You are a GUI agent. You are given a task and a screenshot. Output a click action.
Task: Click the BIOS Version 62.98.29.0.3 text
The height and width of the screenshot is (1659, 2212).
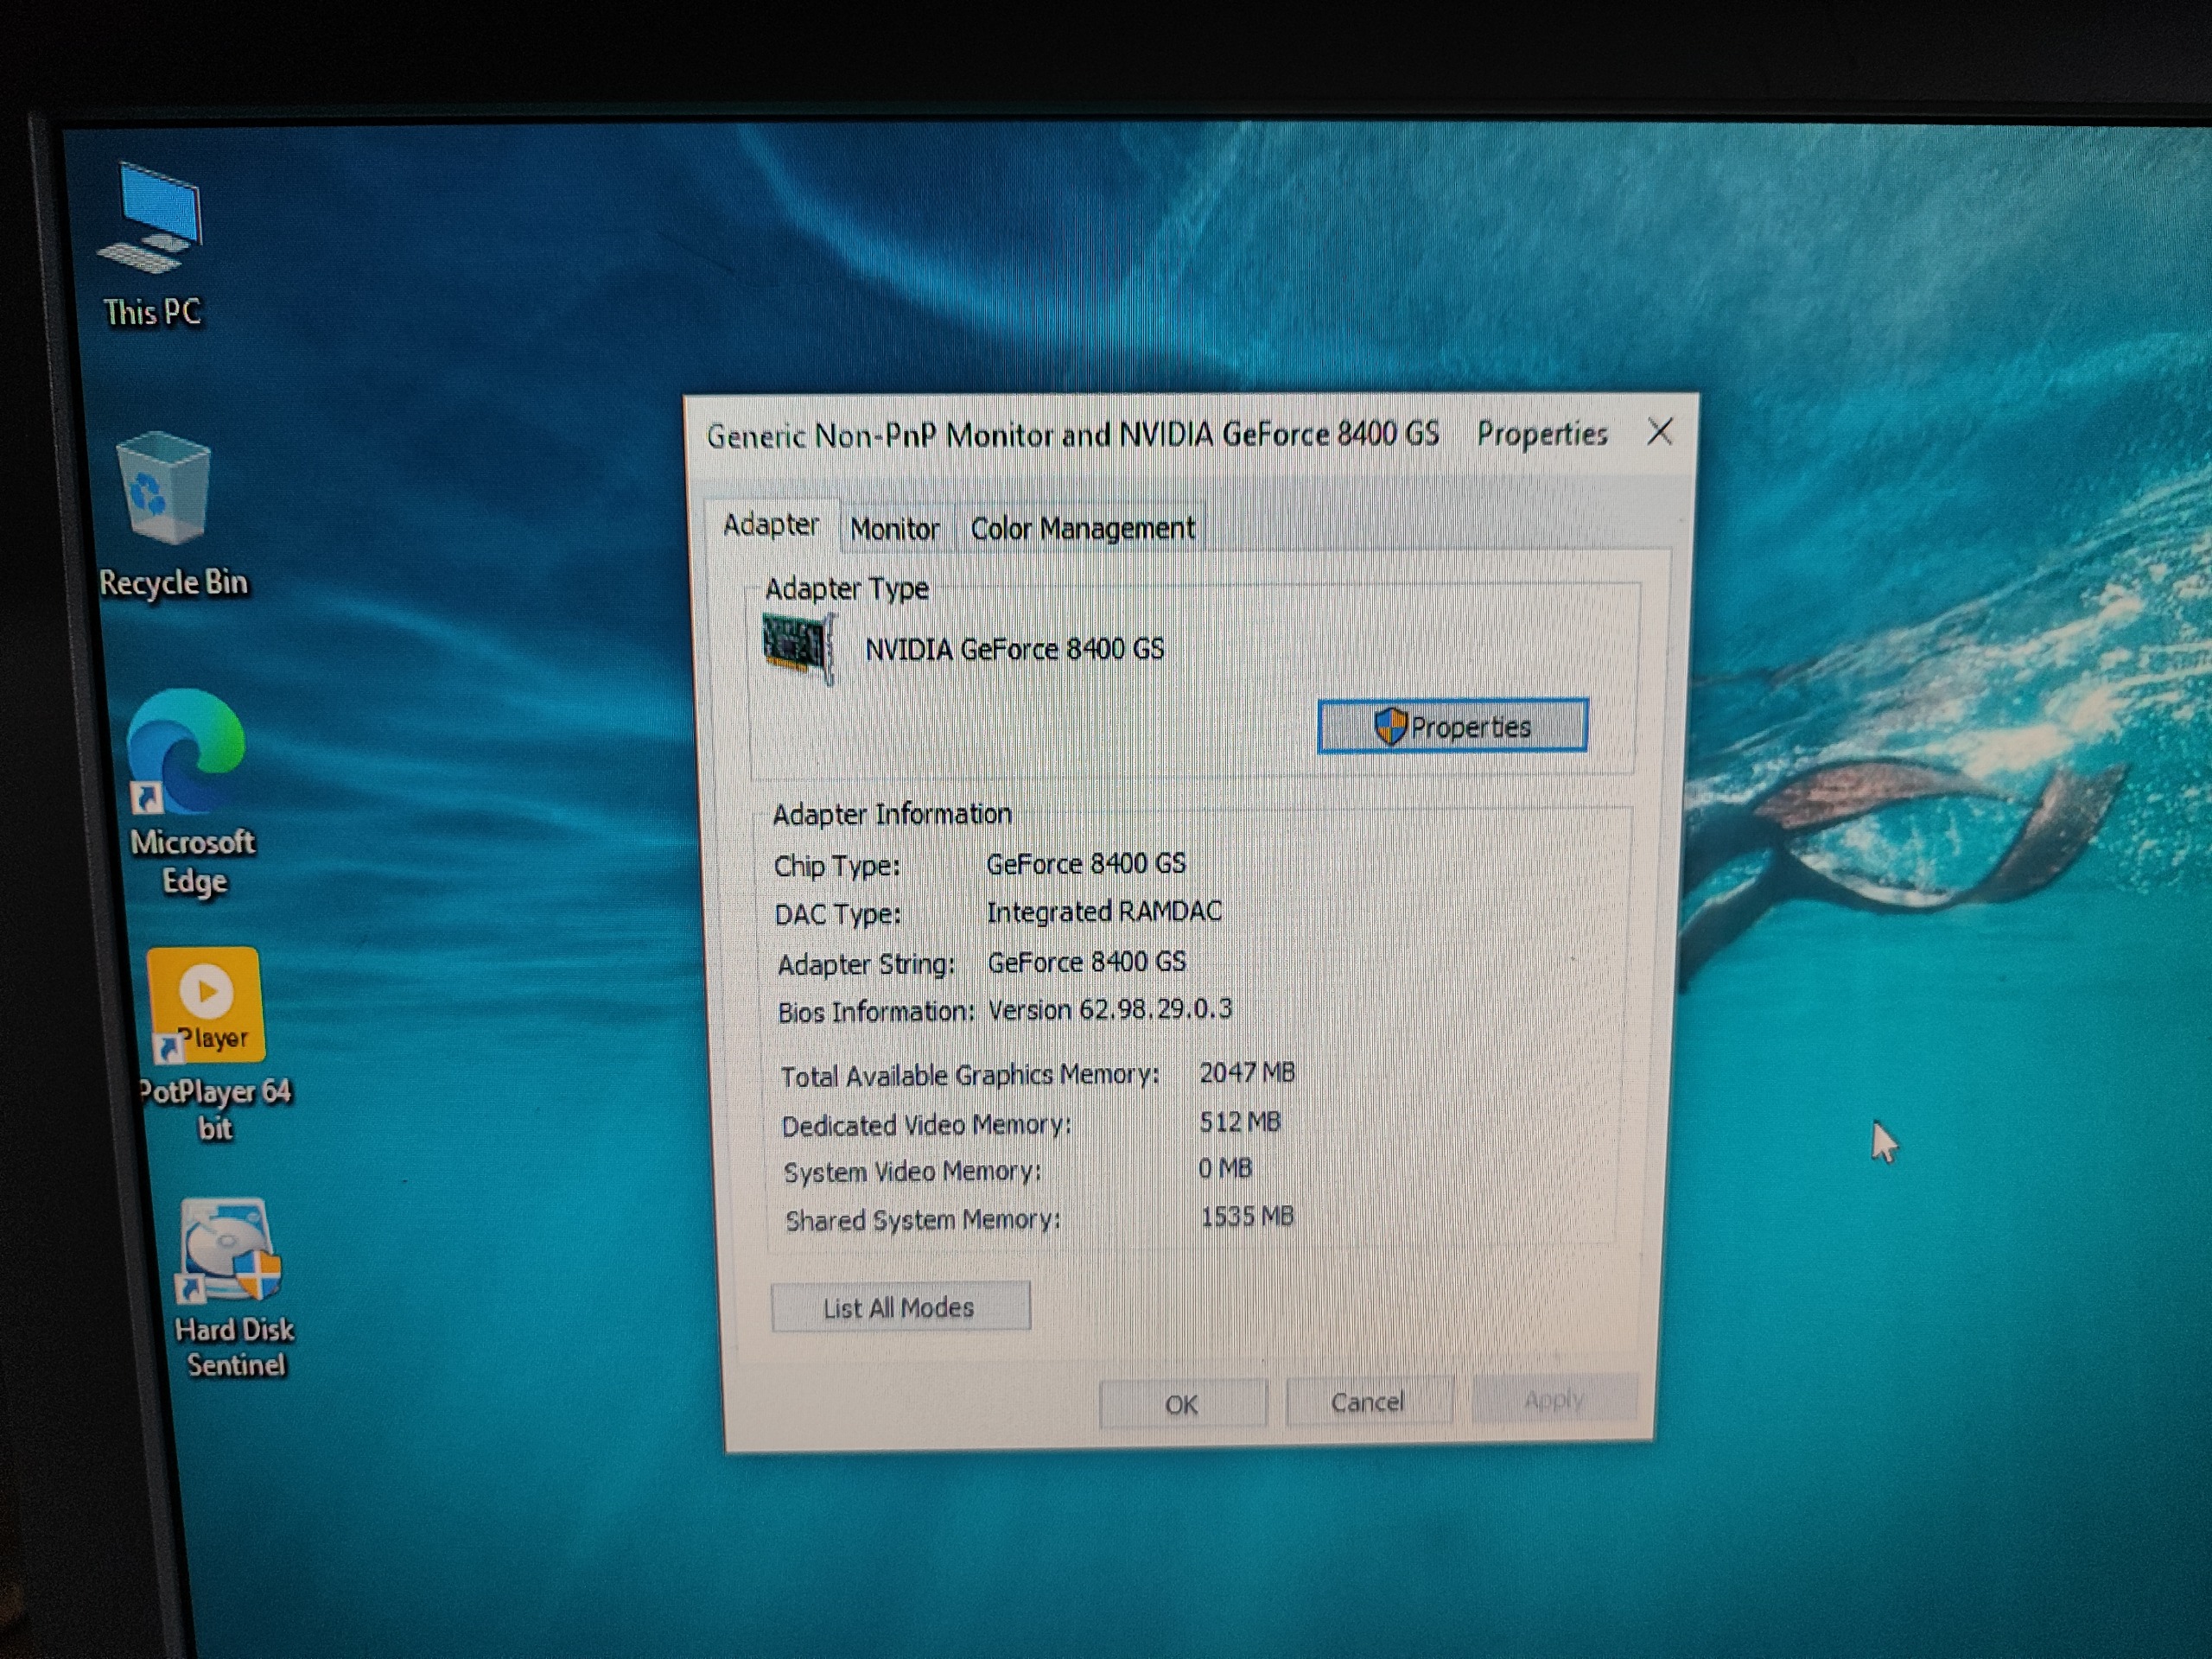1110,1009
